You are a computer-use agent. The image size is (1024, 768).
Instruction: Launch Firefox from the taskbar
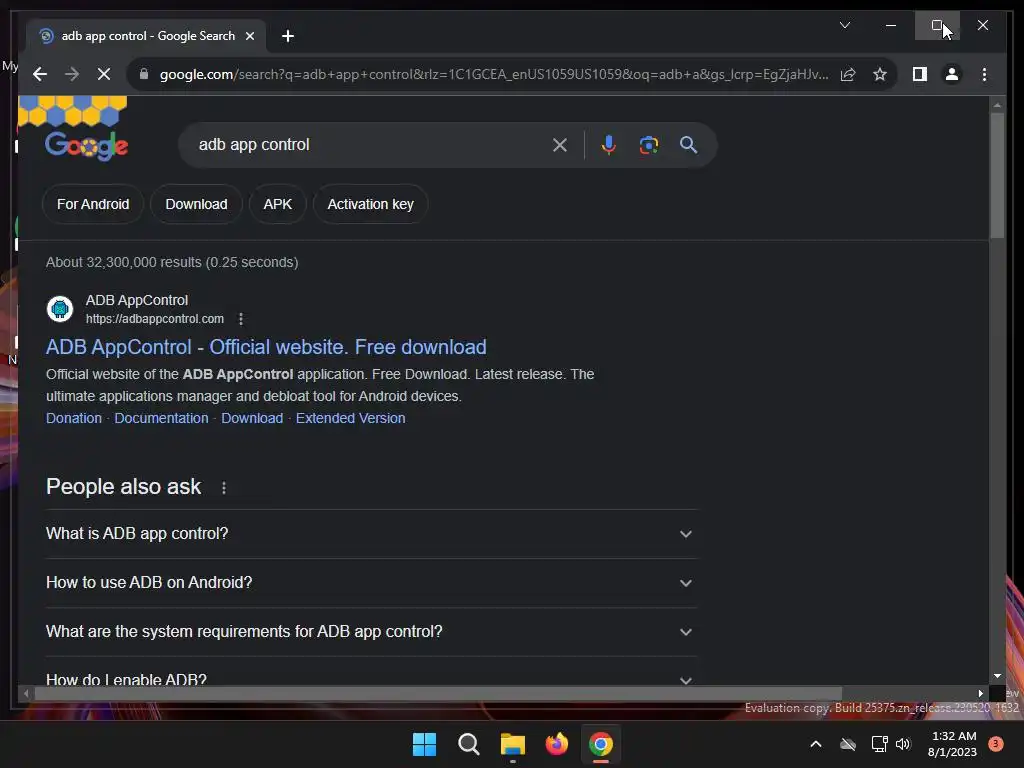coord(556,744)
